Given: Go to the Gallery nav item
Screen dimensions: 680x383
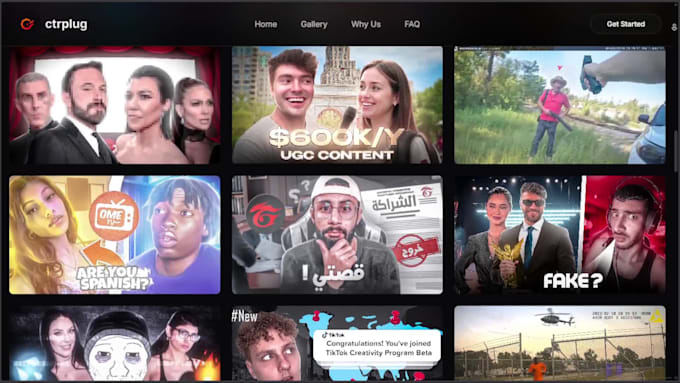Looking at the screenshot, I should coord(314,24).
